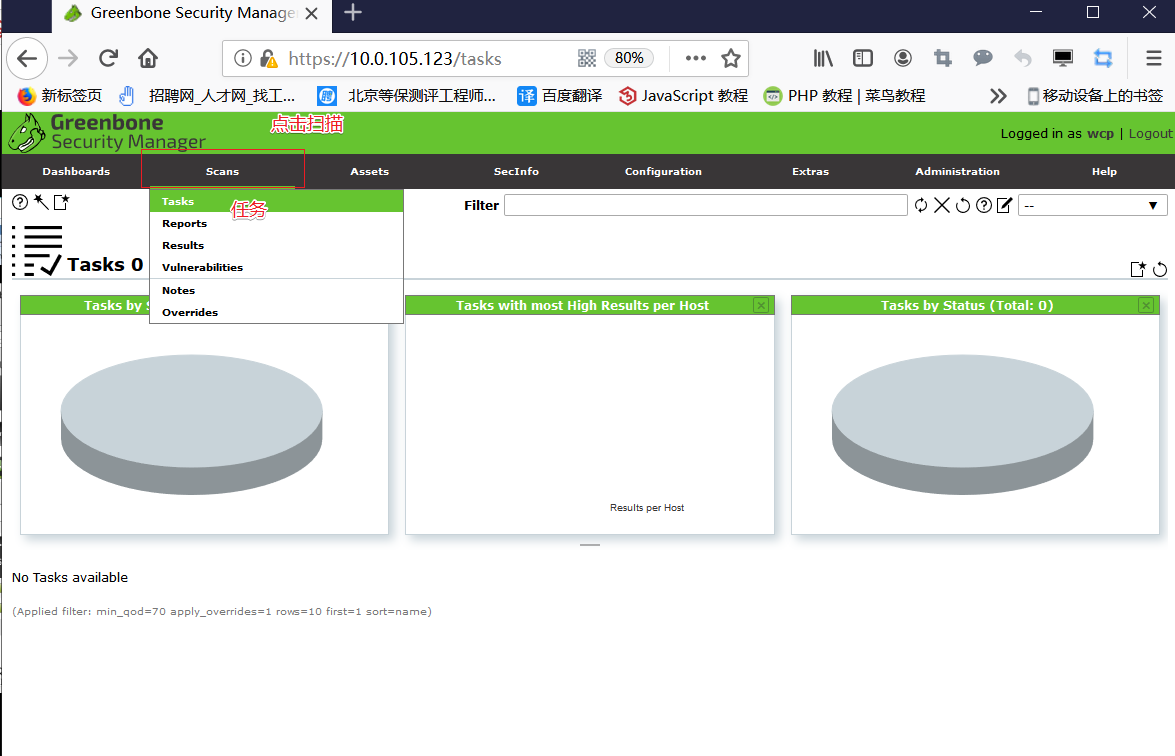This screenshot has width=1175, height=756.
Task: Open the 移动设备上的书签 folder
Action: click(1095, 96)
